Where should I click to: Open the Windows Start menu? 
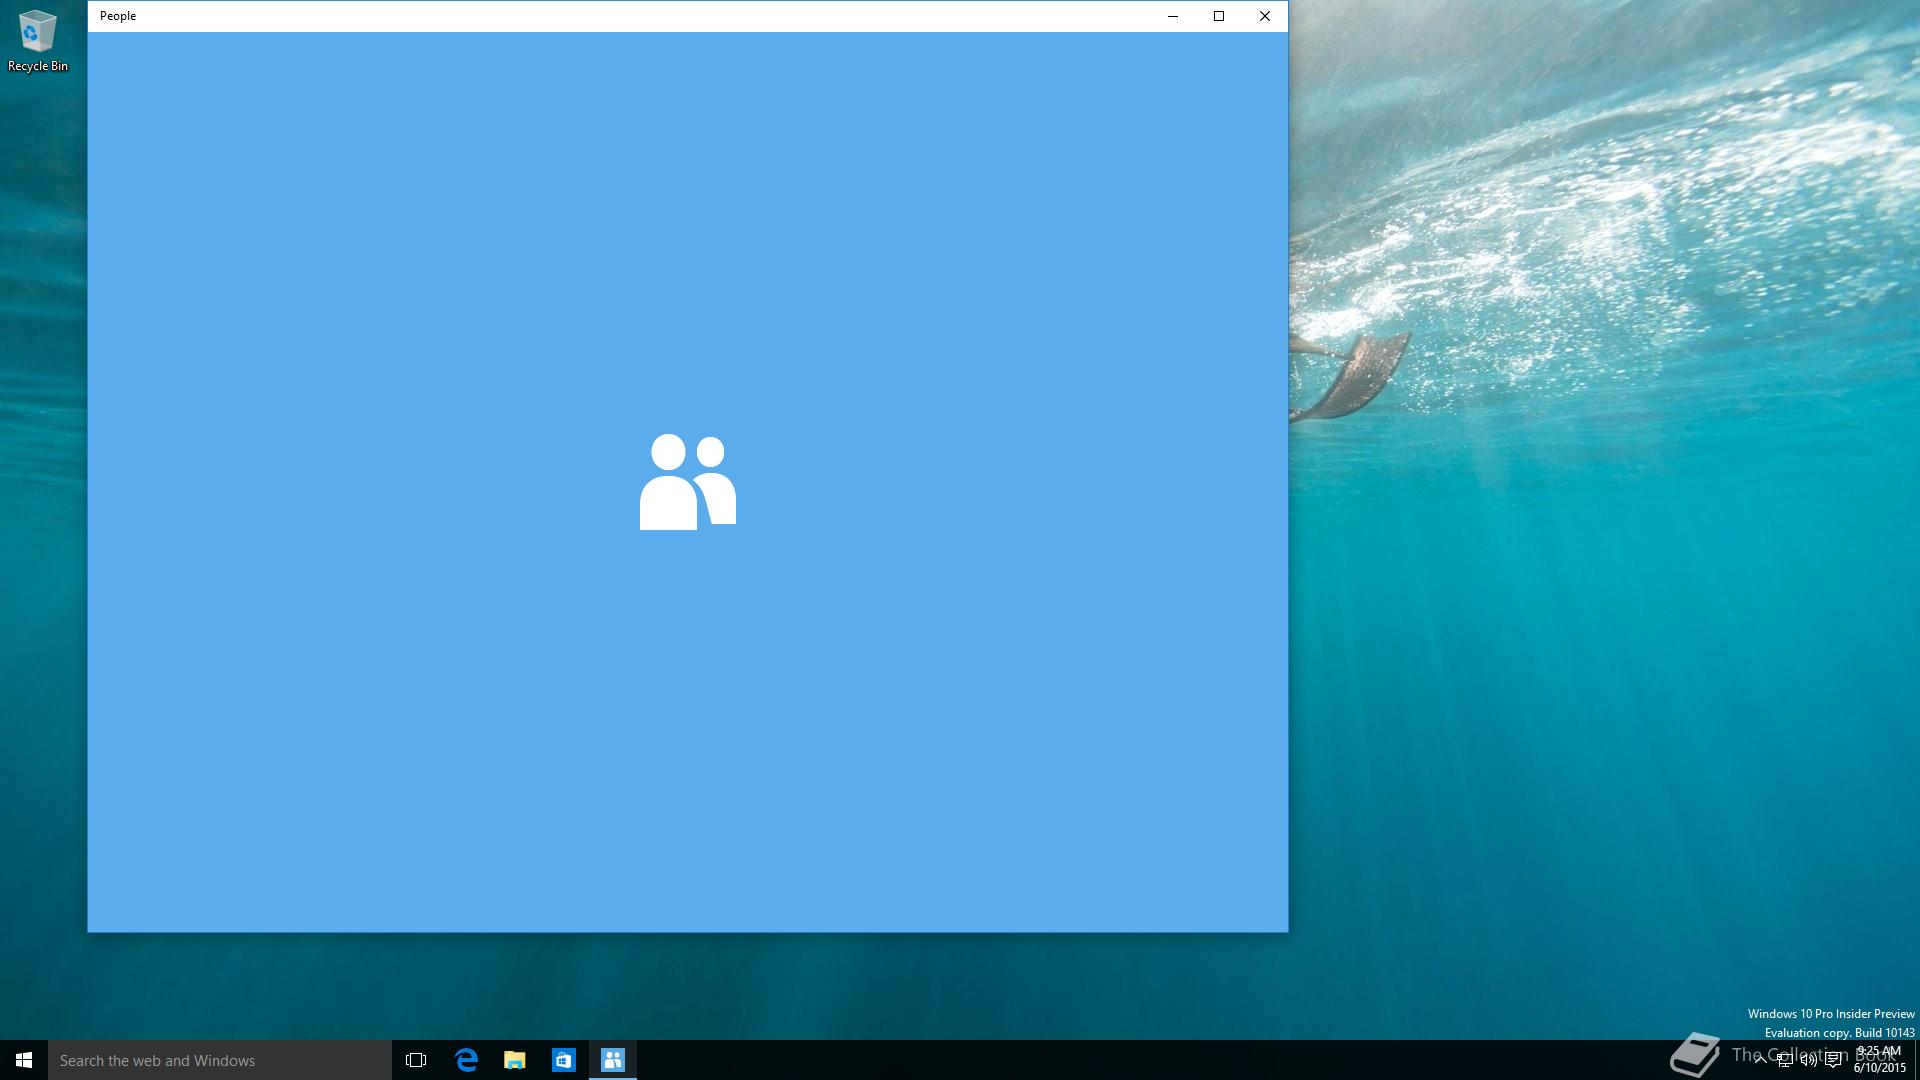(24, 1060)
